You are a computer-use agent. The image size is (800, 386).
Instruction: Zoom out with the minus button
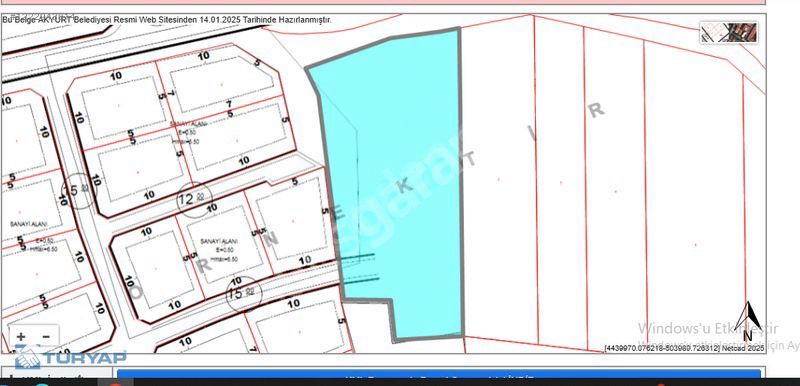click(46, 337)
